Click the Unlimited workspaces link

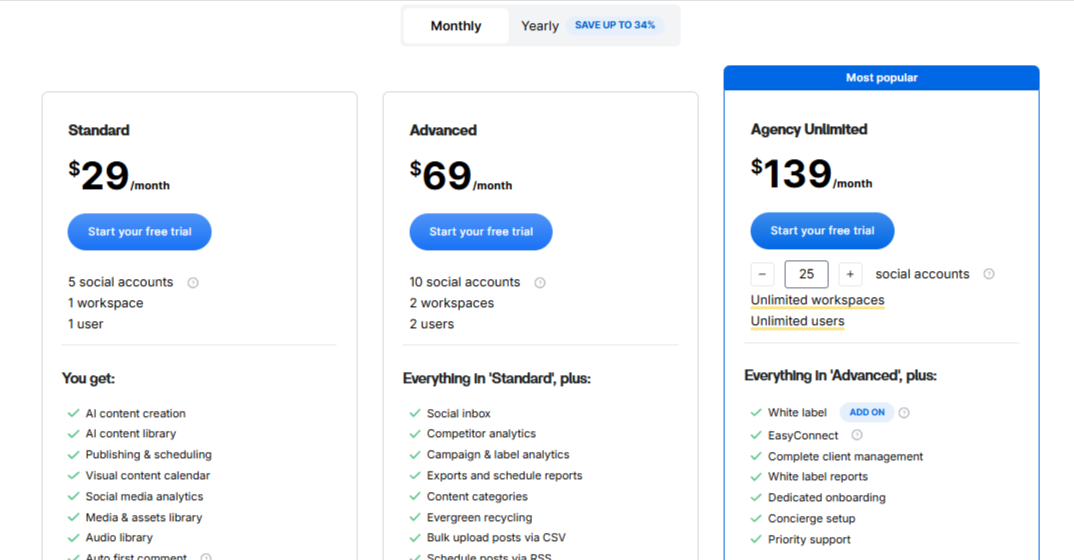pos(817,300)
